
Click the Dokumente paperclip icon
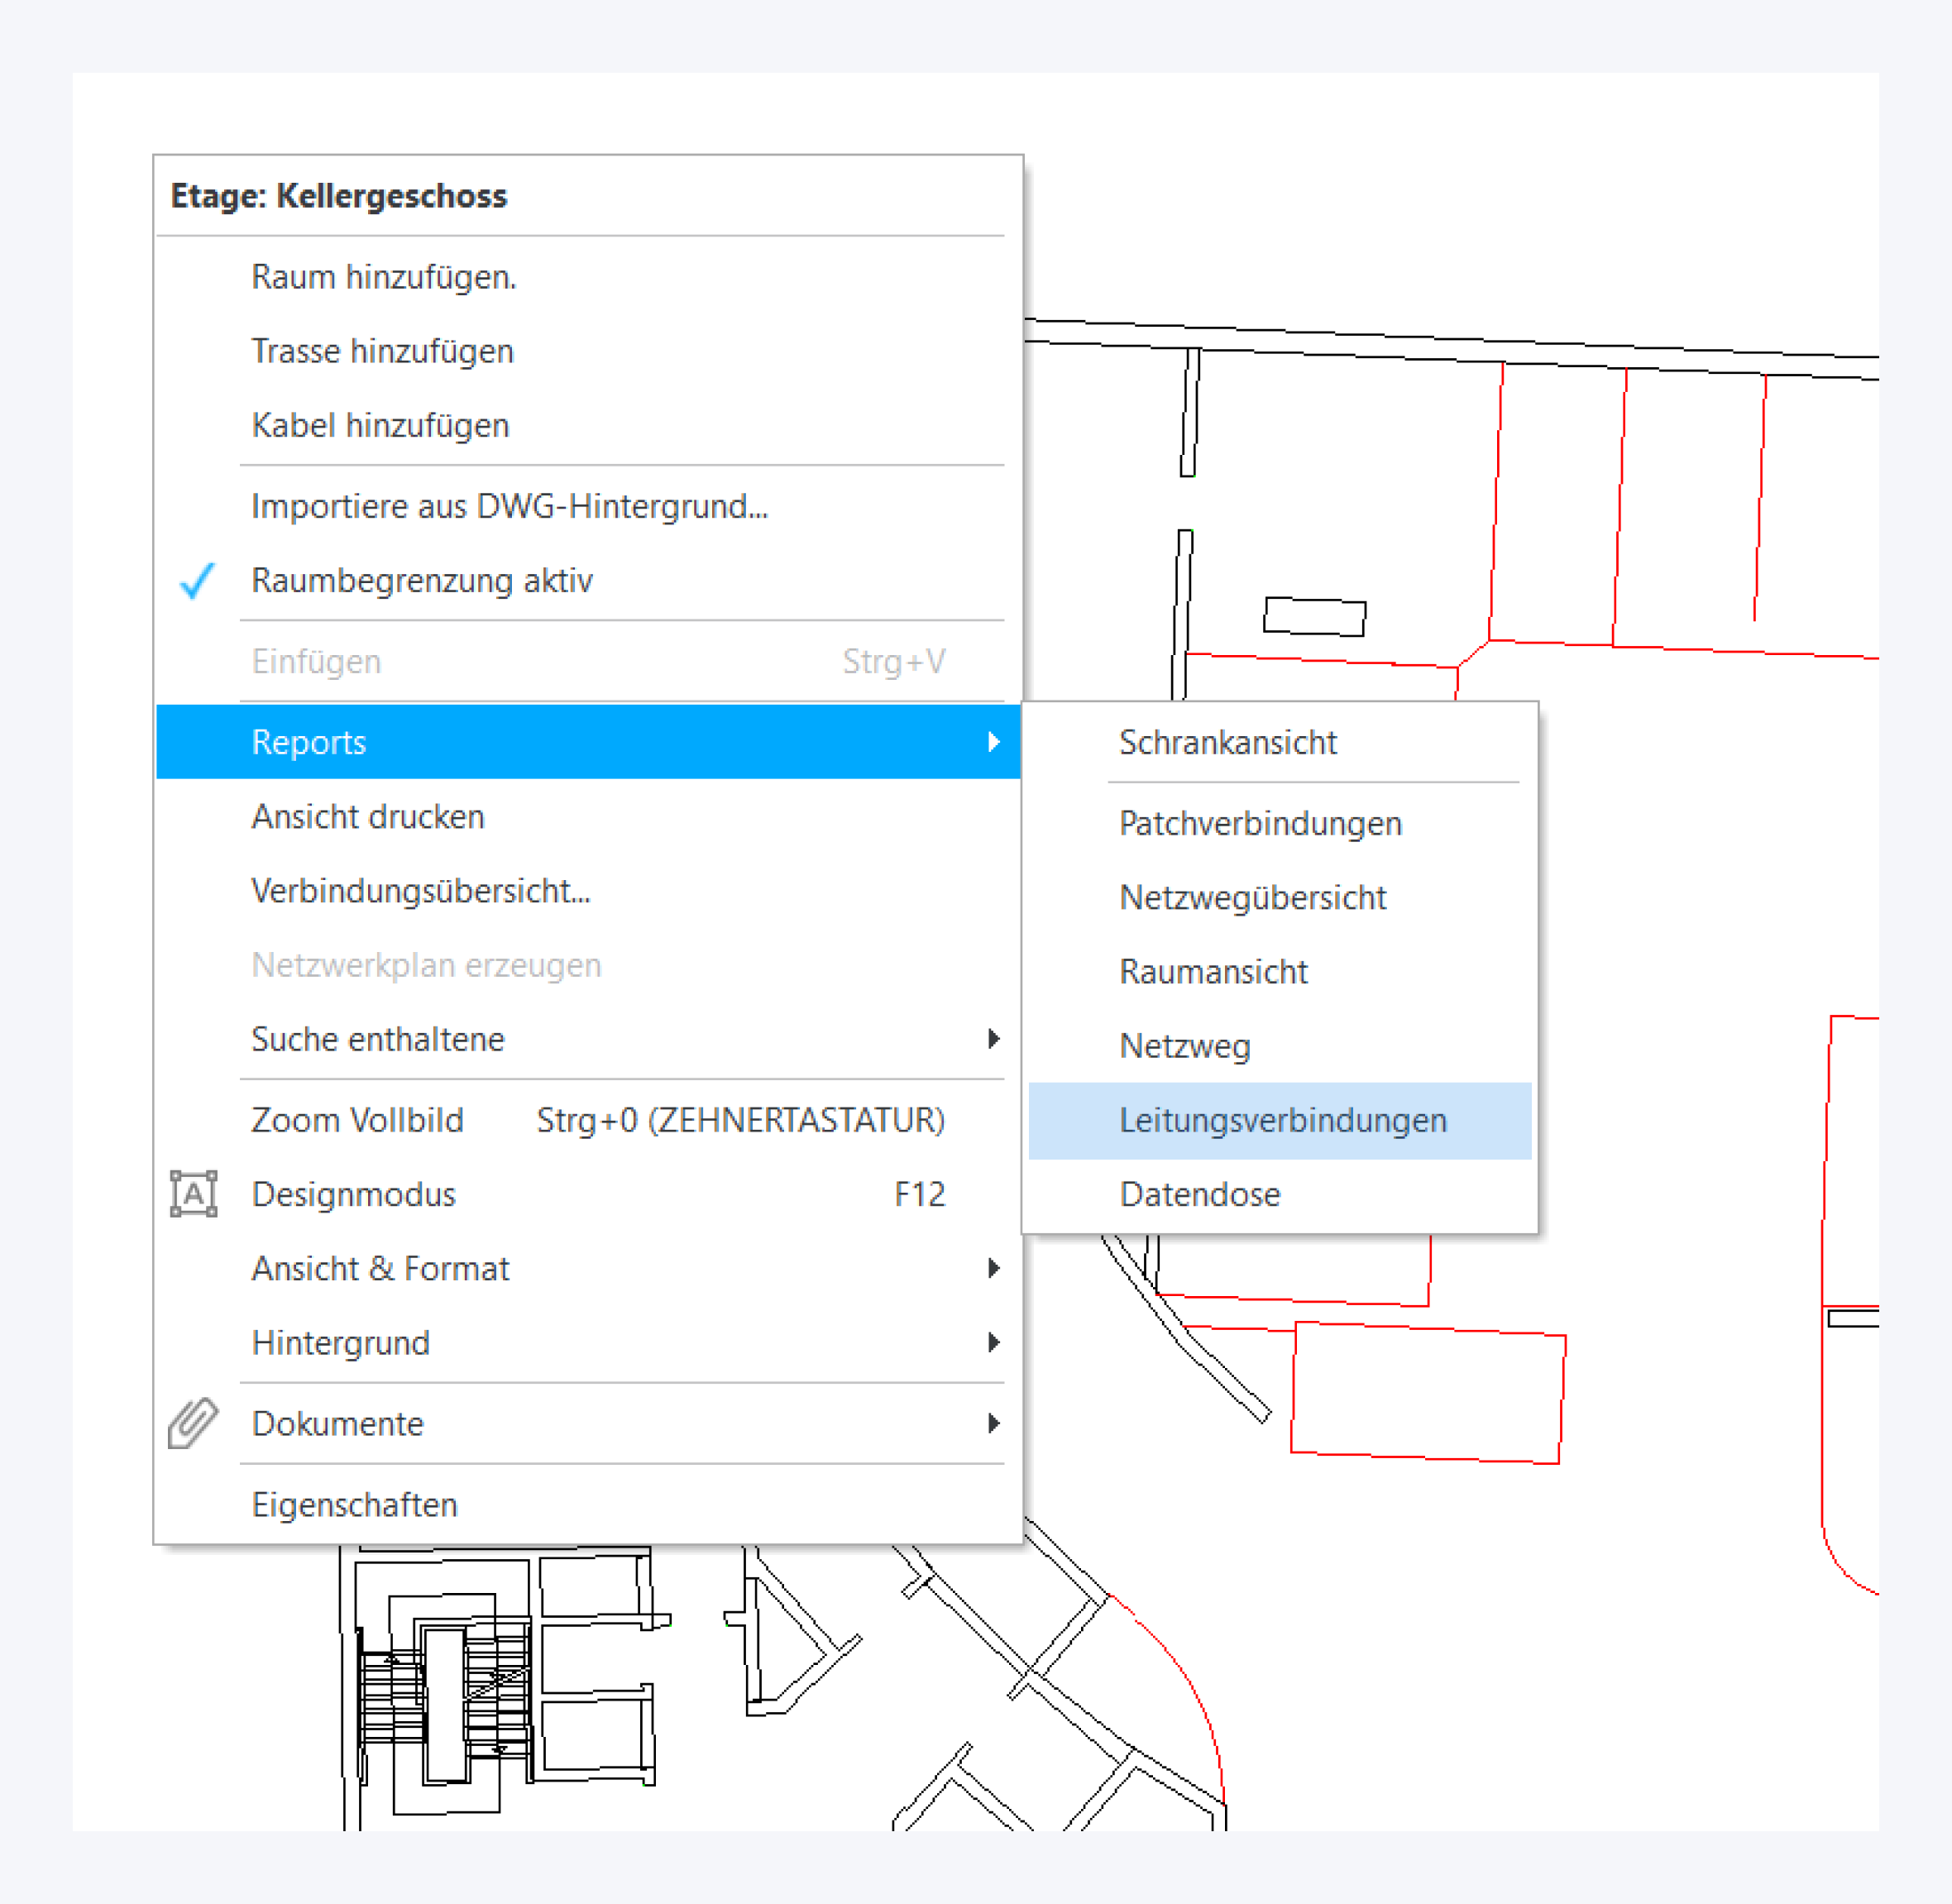click(193, 1423)
